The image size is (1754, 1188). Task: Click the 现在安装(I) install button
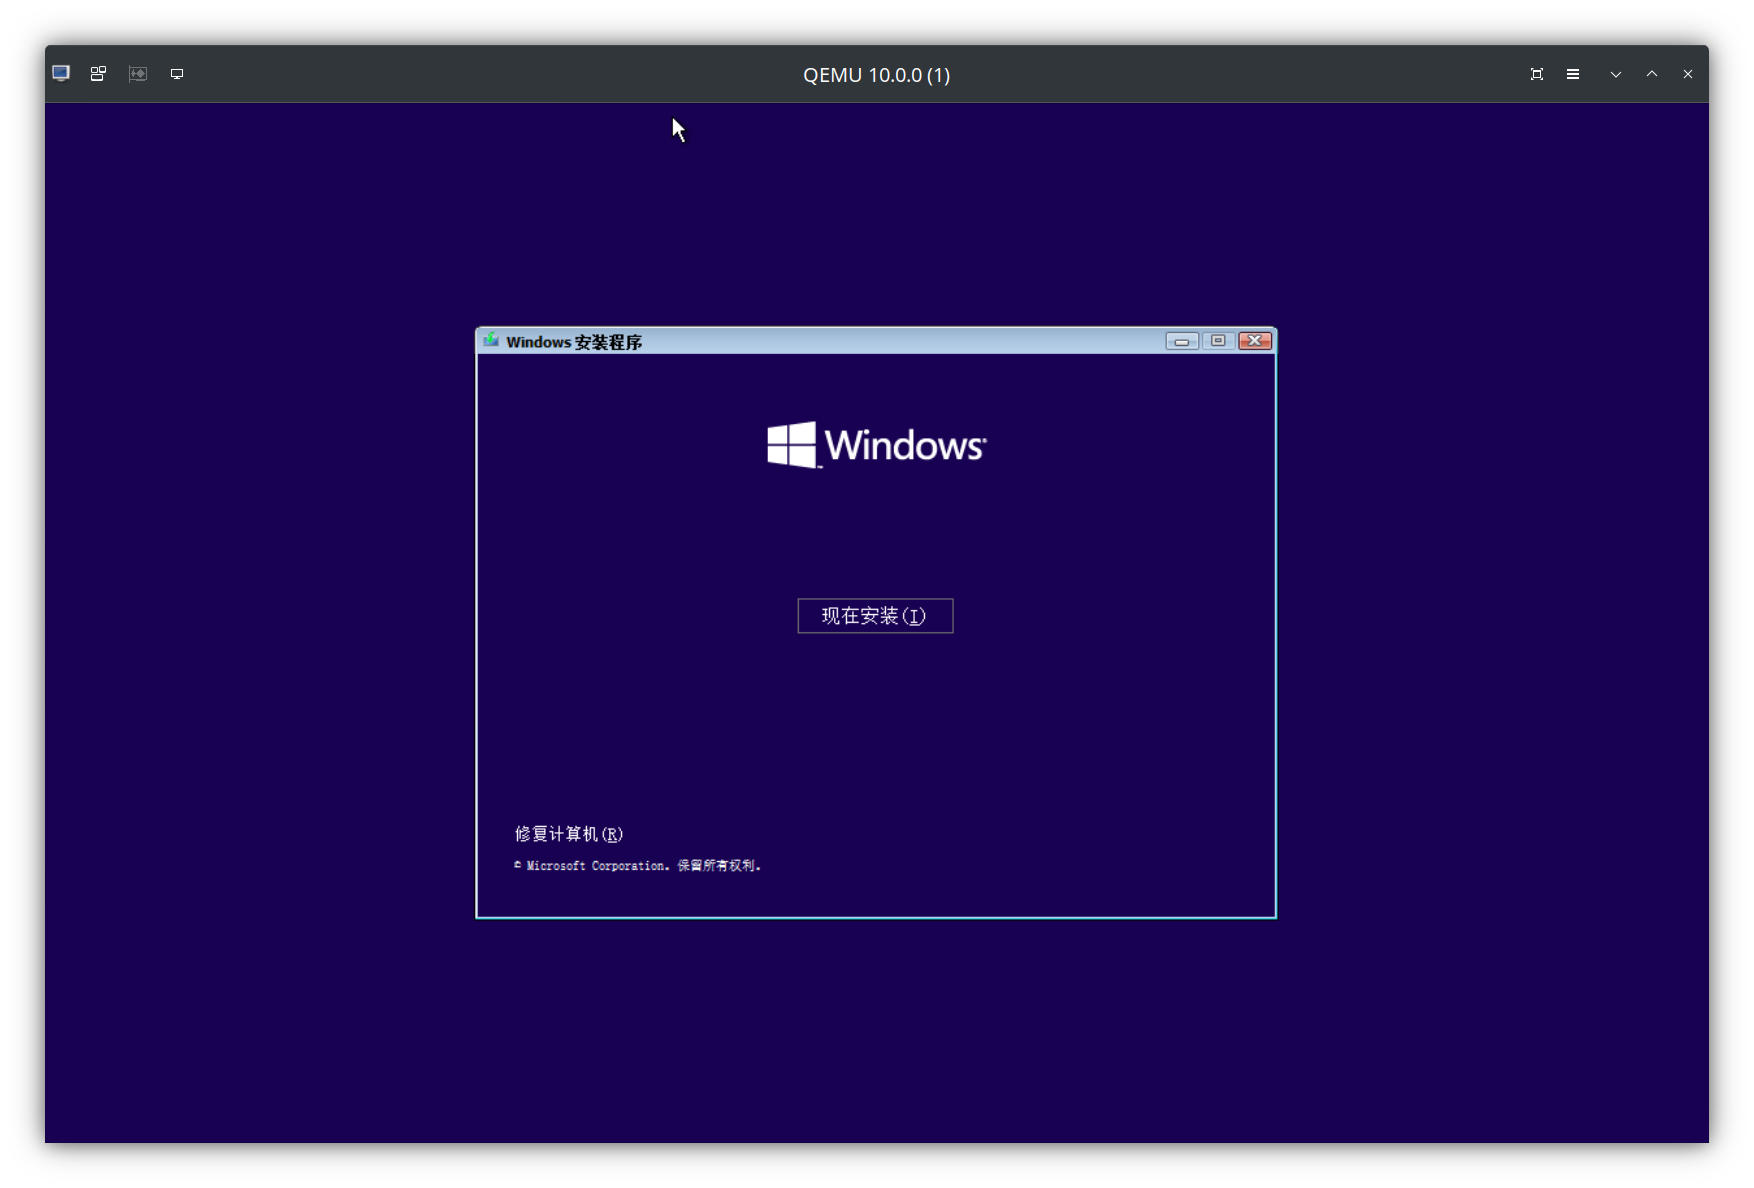[875, 616]
